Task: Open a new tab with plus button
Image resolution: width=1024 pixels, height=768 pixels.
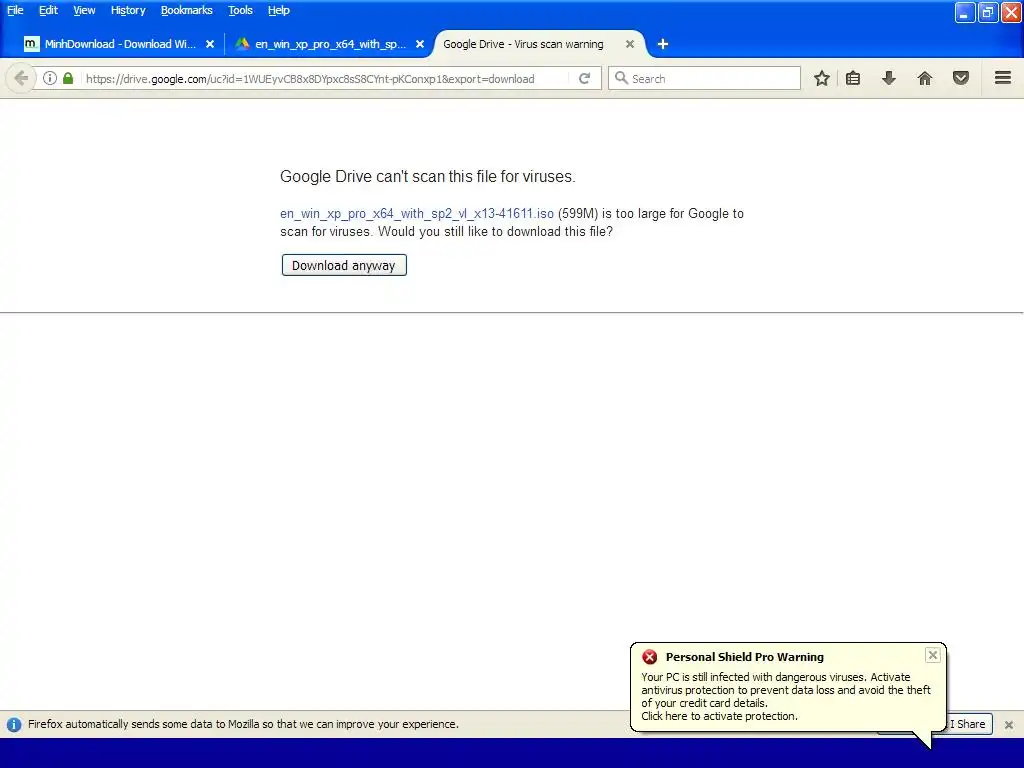Action: click(663, 44)
